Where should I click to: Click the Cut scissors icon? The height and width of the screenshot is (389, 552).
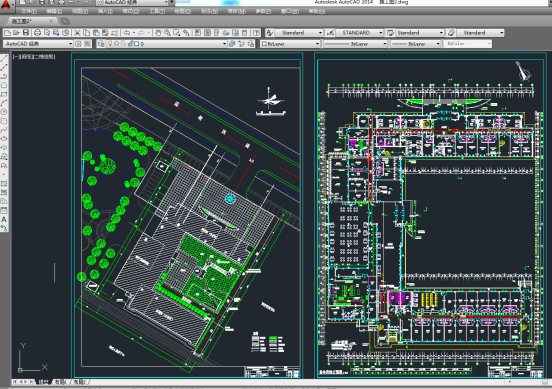(x=77, y=33)
